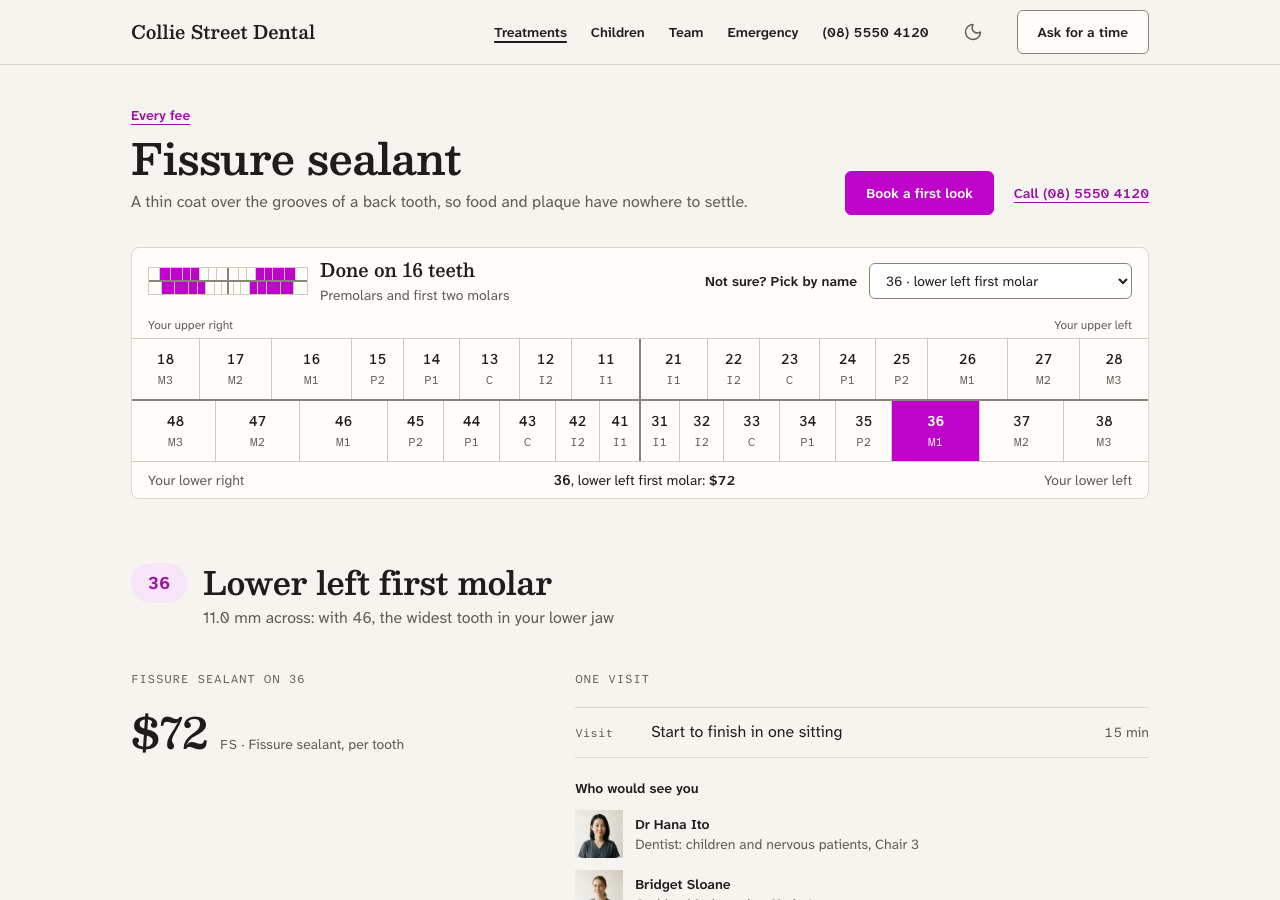Click the "Who would see you" heading
Viewport: 1280px width, 900px height.
click(x=637, y=789)
